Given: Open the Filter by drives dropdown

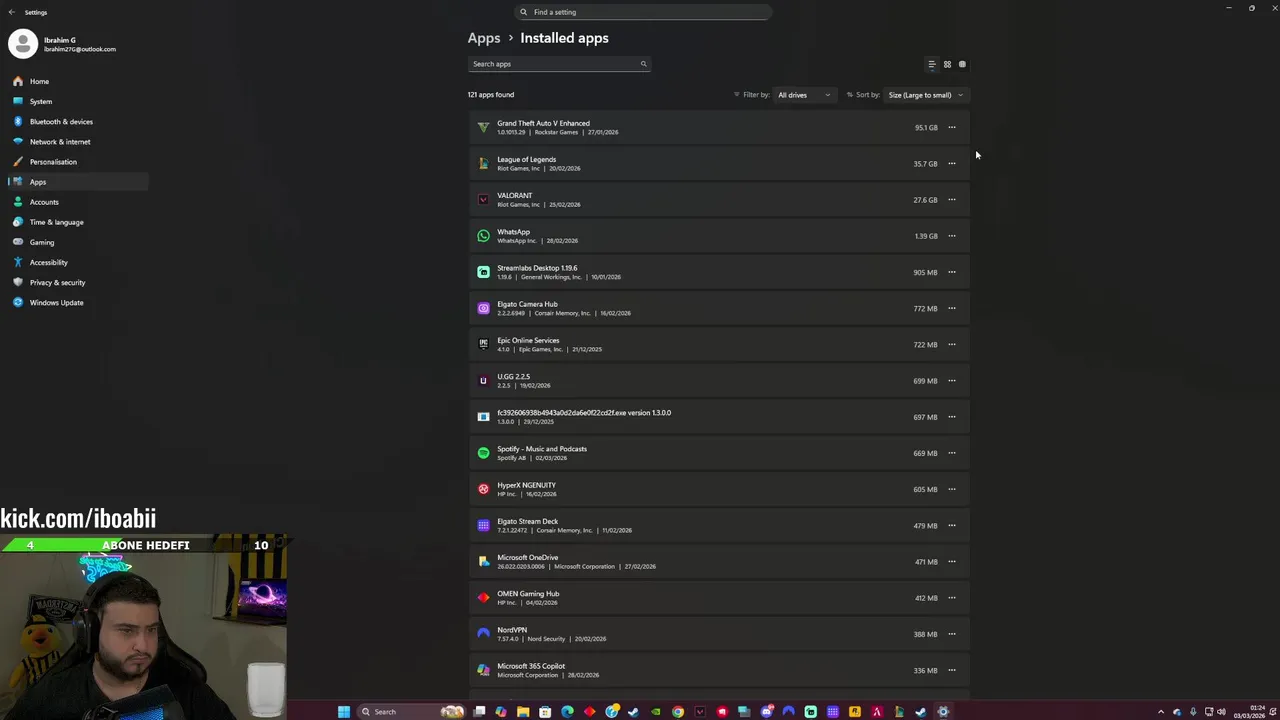Looking at the screenshot, I should 804,95.
